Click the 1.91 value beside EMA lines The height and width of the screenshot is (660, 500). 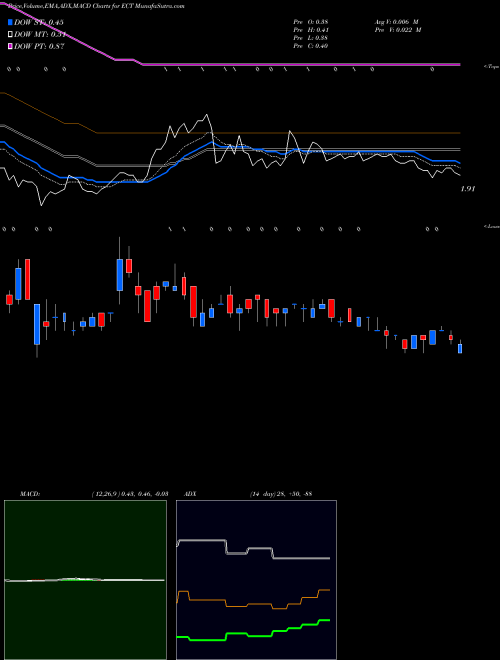(x=468, y=189)
